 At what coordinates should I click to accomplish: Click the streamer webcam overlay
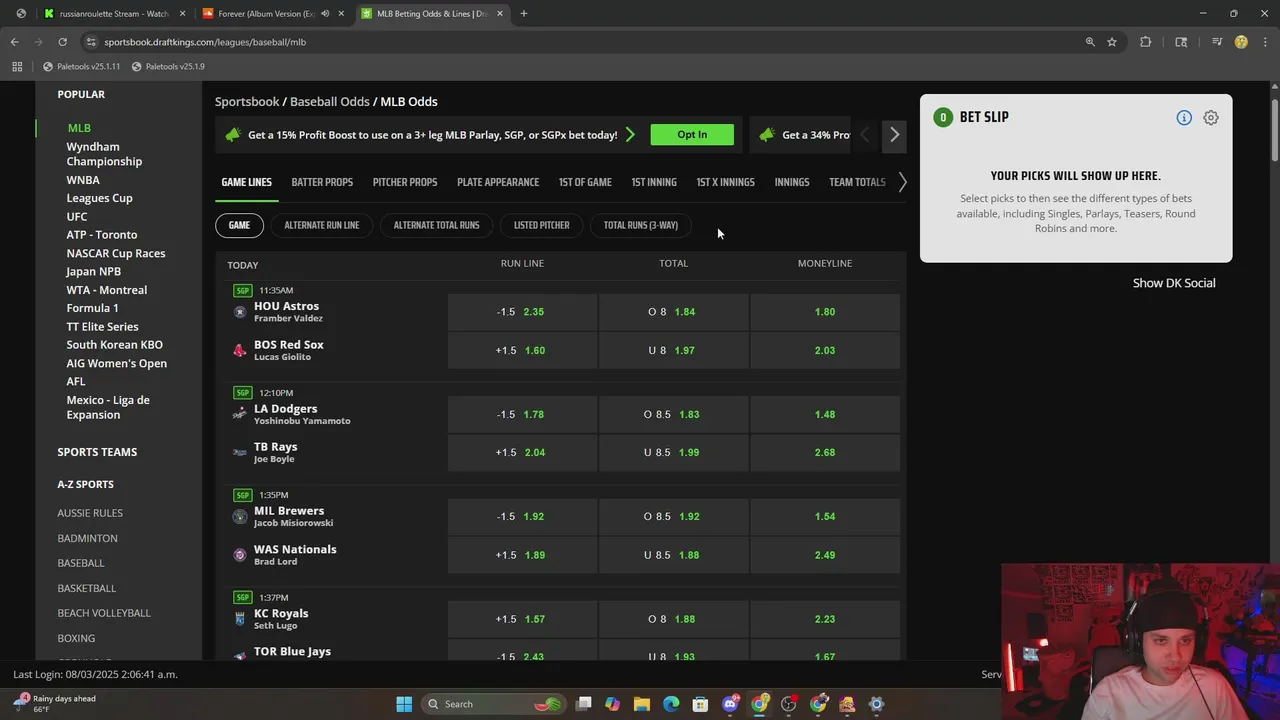1140,642
